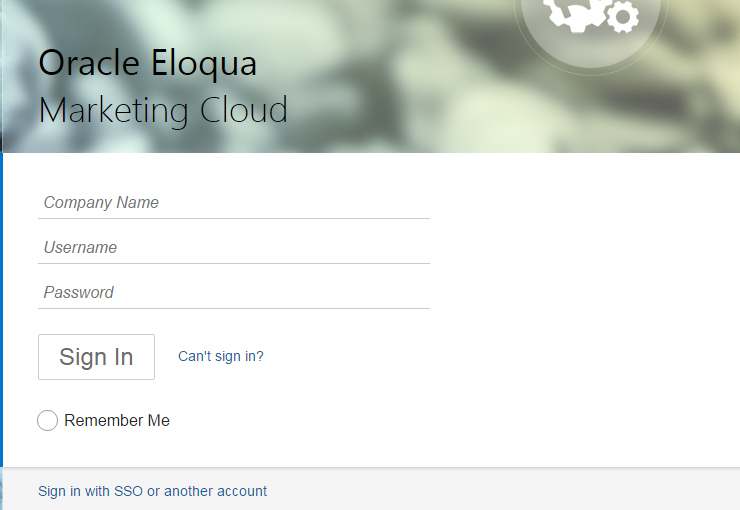Select the Password input field
The height and width of the screenshot is (510, 740).
(x=234, y=293)
